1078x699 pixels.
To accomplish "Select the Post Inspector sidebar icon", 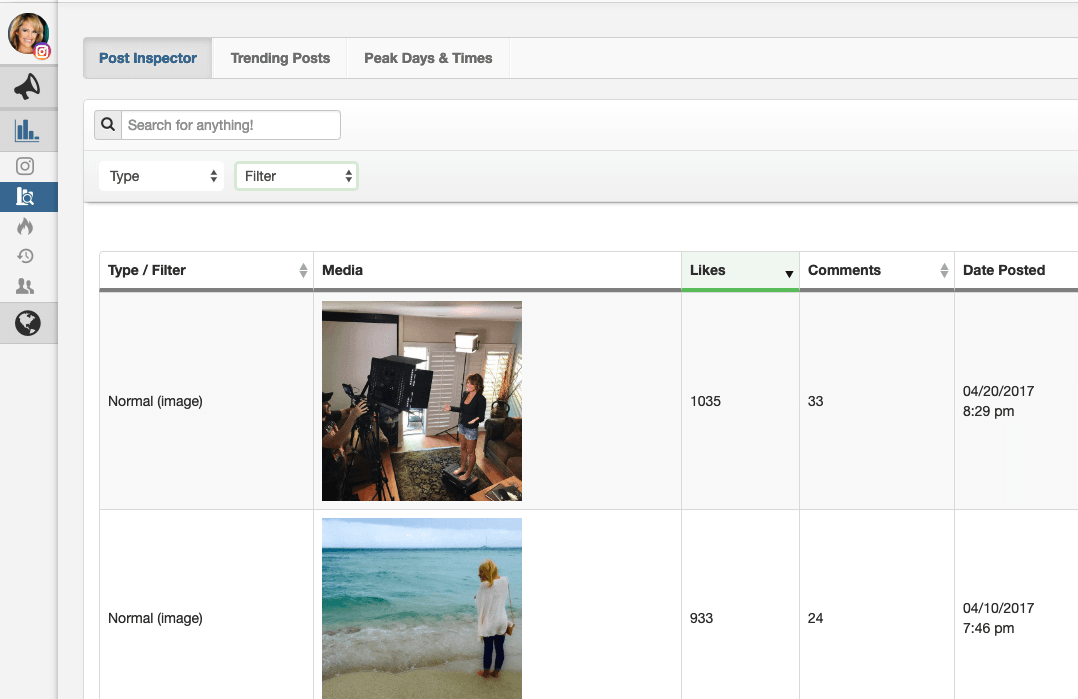I will click(24, 196).
